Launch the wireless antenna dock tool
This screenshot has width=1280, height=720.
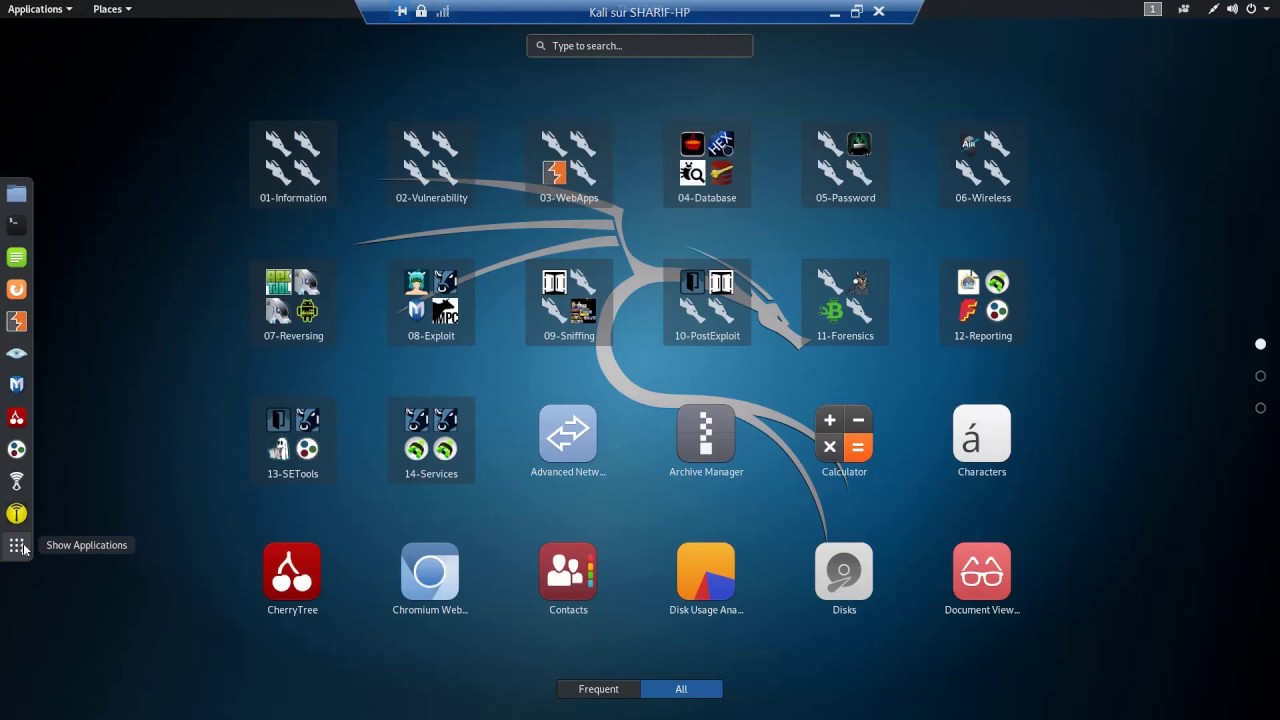pyautogui.click(x=17, y=481)
